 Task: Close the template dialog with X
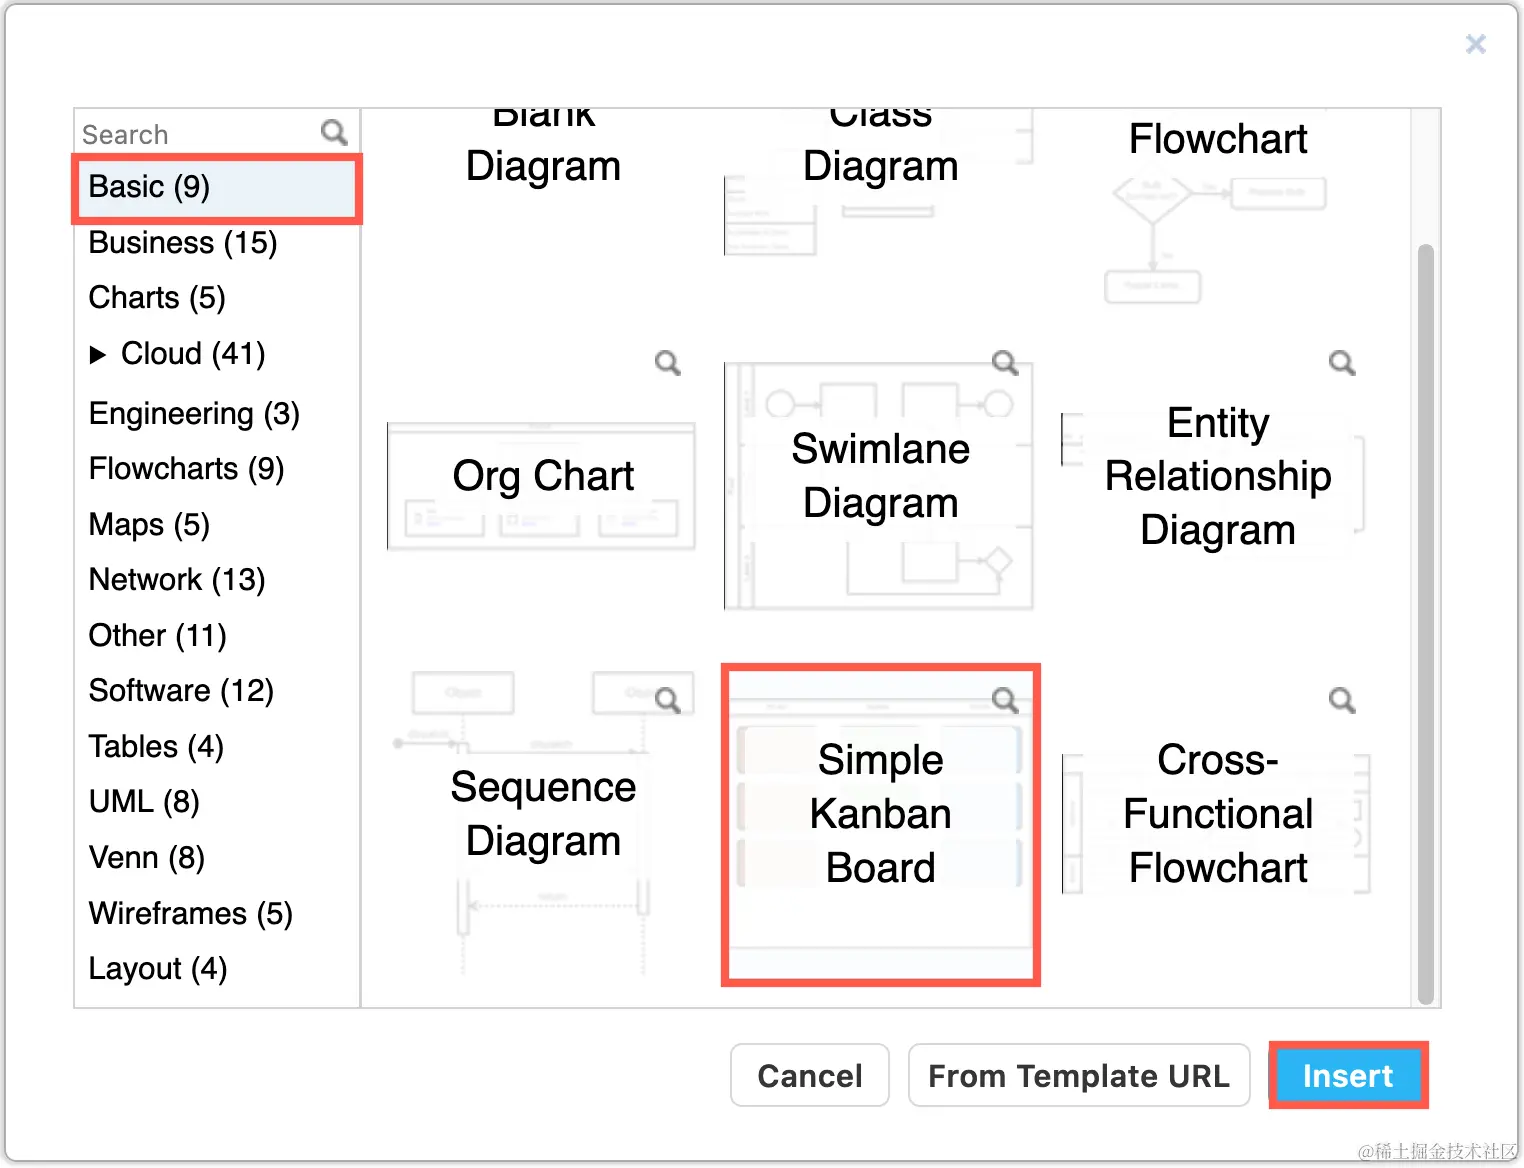[x=1475, y=44]
